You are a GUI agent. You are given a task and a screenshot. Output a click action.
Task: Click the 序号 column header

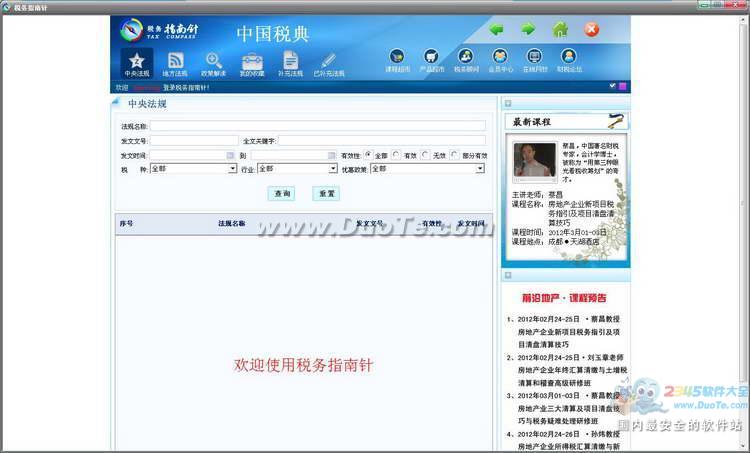click(x=126, y=223)
